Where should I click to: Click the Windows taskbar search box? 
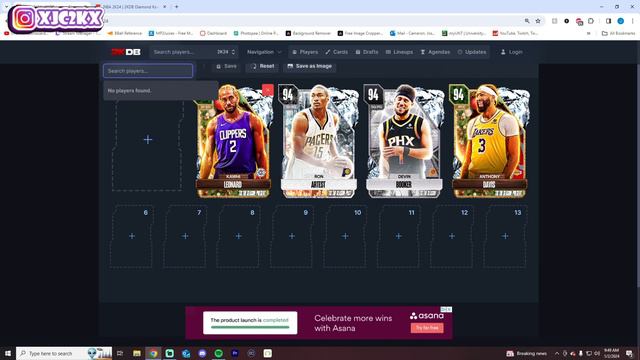(64, 353)
